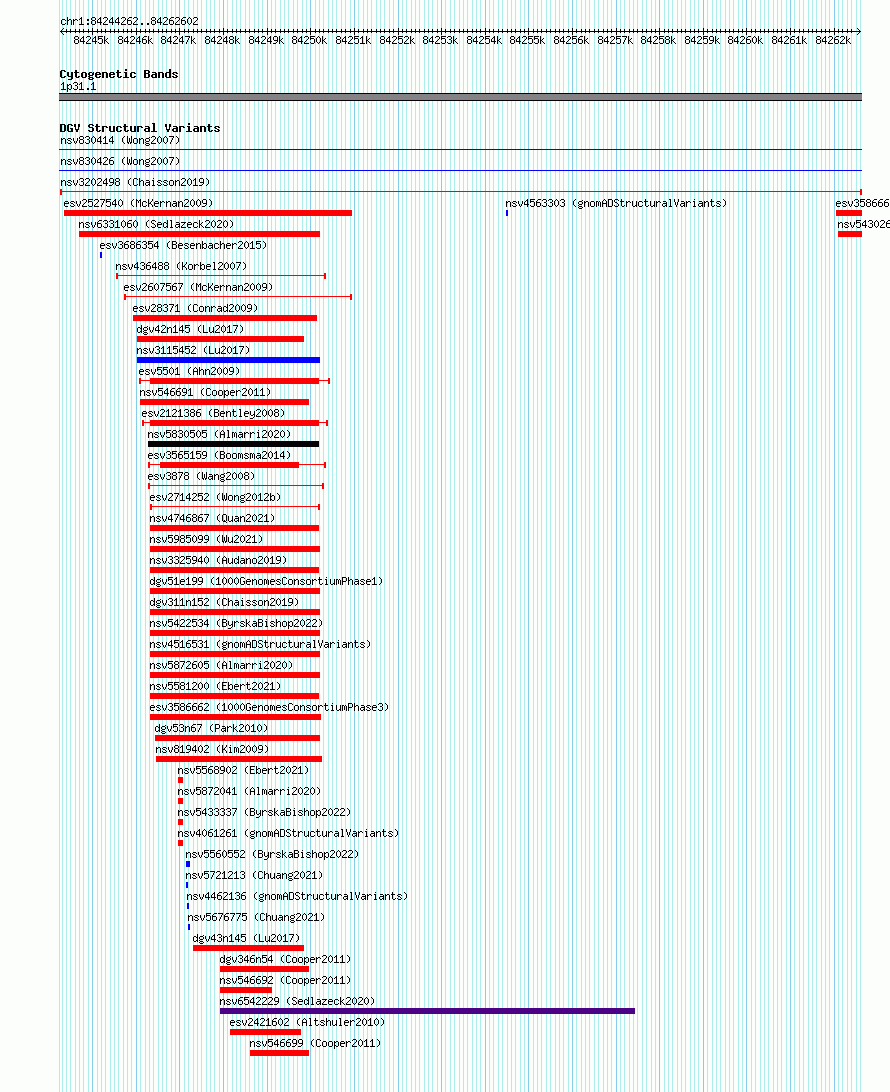Viewport: 890px width, 1092px height.
Task: Click nsv819402 (Kim2009) label
Action: [x=212, y=749]
